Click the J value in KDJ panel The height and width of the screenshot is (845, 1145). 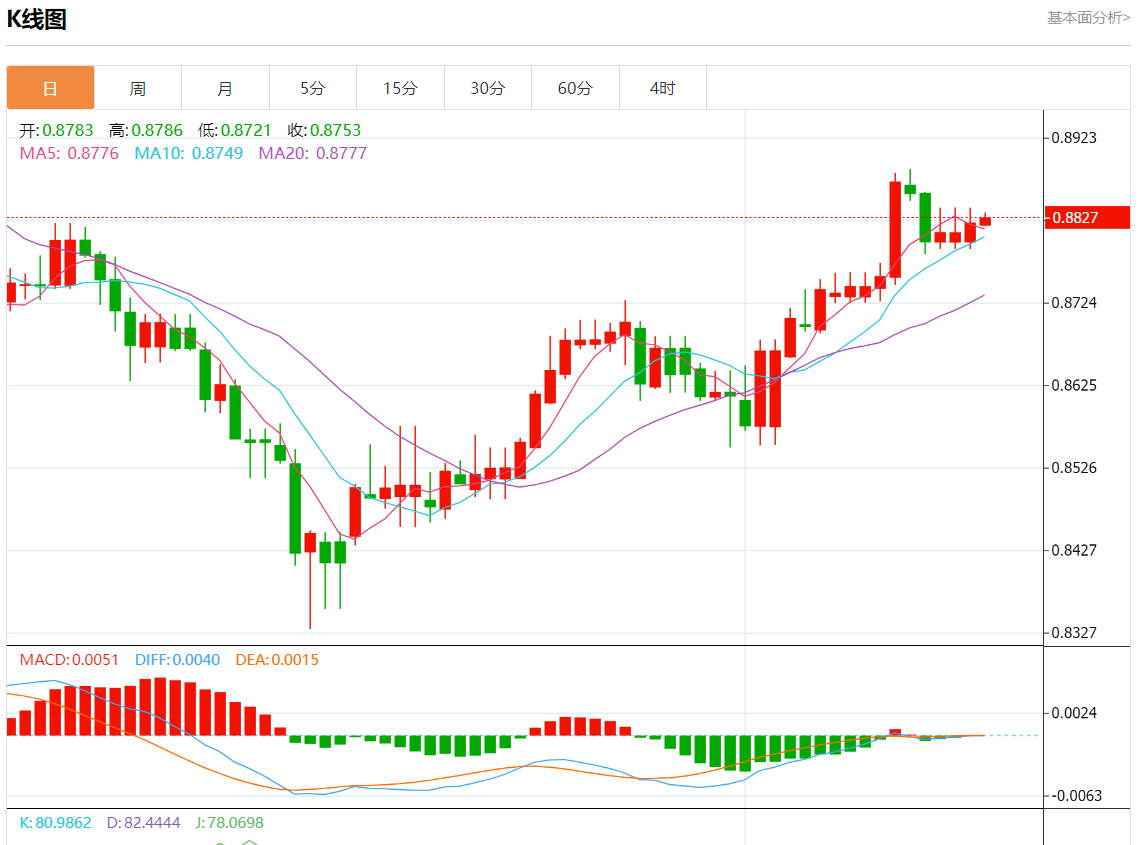click(x=229, y=823)
